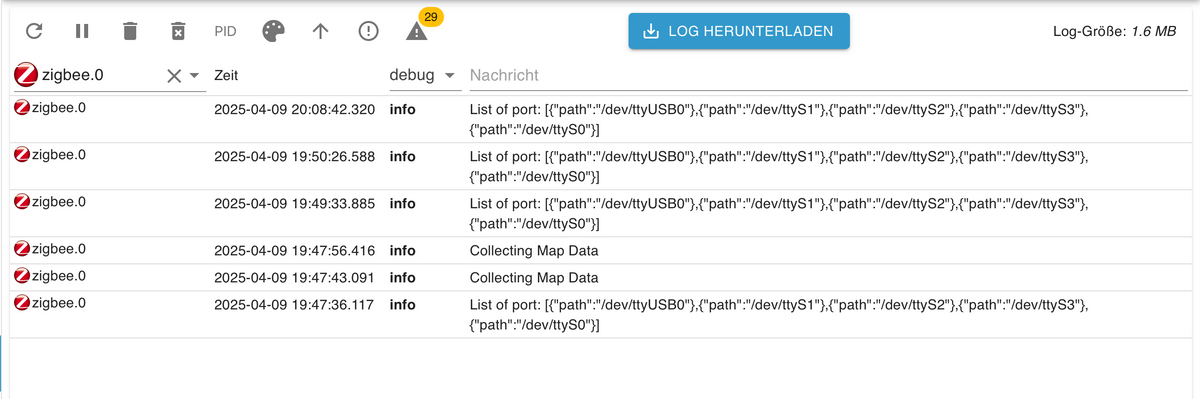Clear the log list with trash icon

130,31
